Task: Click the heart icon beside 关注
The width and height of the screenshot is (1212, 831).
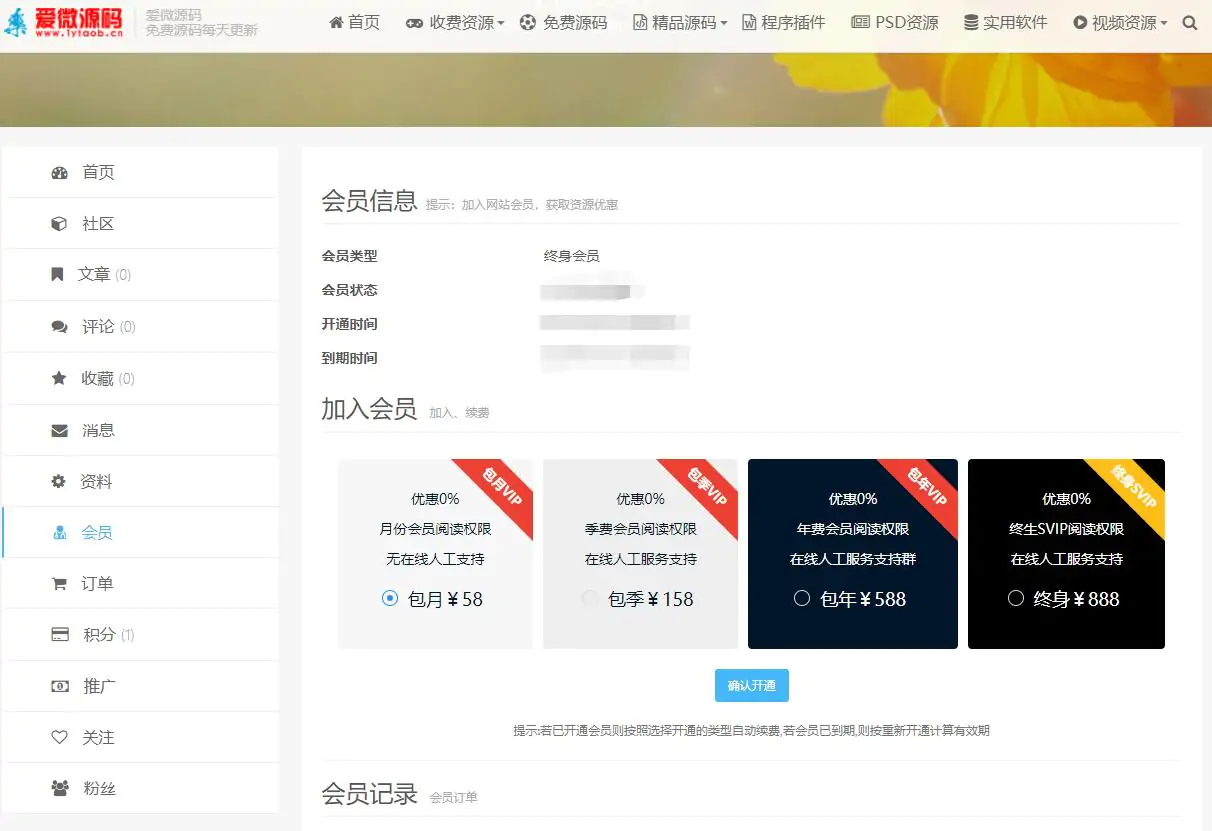Action: pos(59,737)
